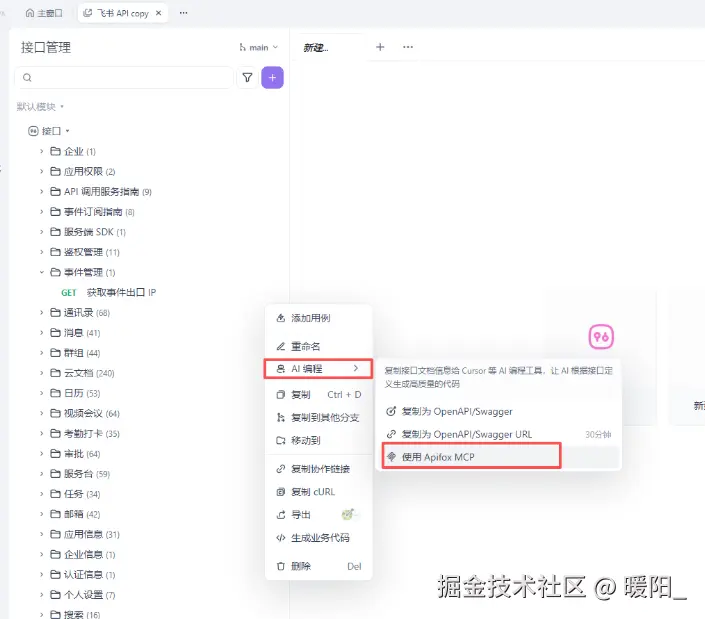
Task: Expand the 应用权限 folder chevron
Action: (41, 171)
